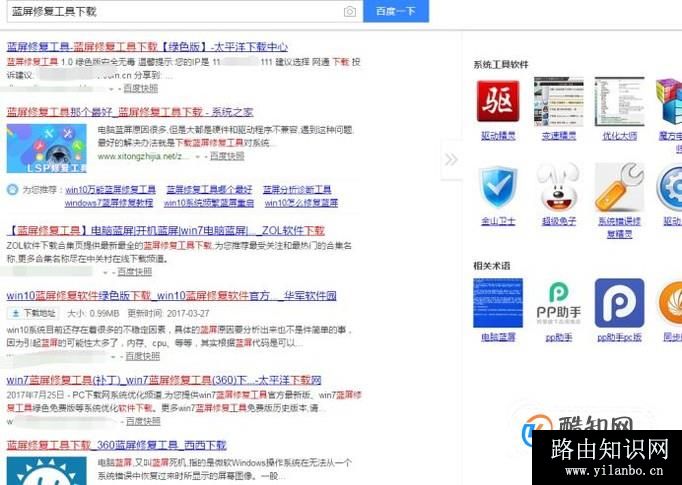Open 百度快照 under the 系统之家 result
682x485 pixels.
[x=227, y=156]
